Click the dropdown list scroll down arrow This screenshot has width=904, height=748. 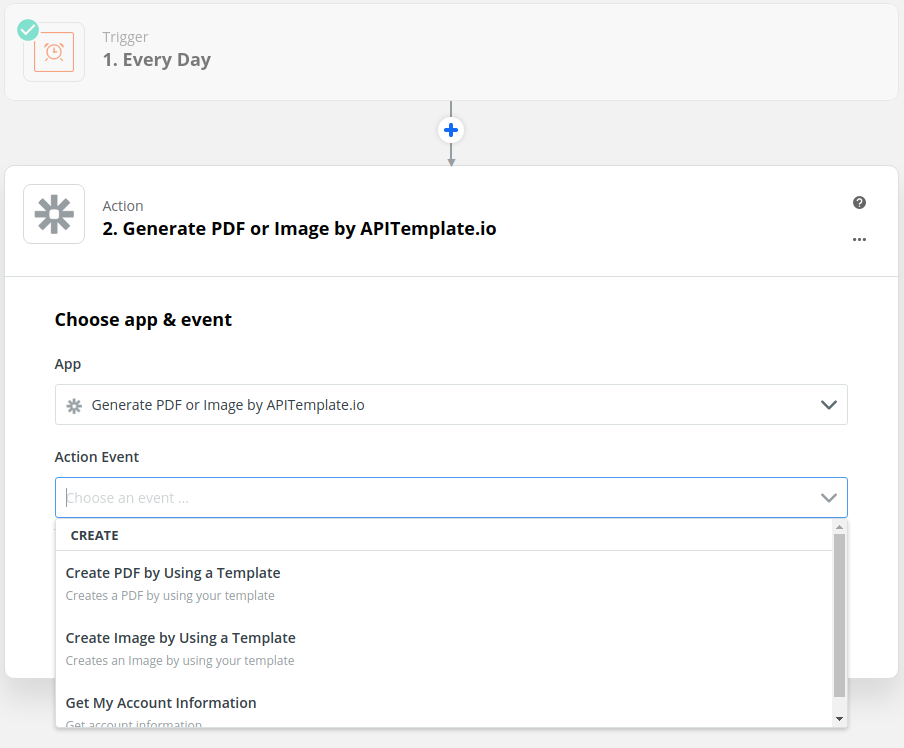839,719
